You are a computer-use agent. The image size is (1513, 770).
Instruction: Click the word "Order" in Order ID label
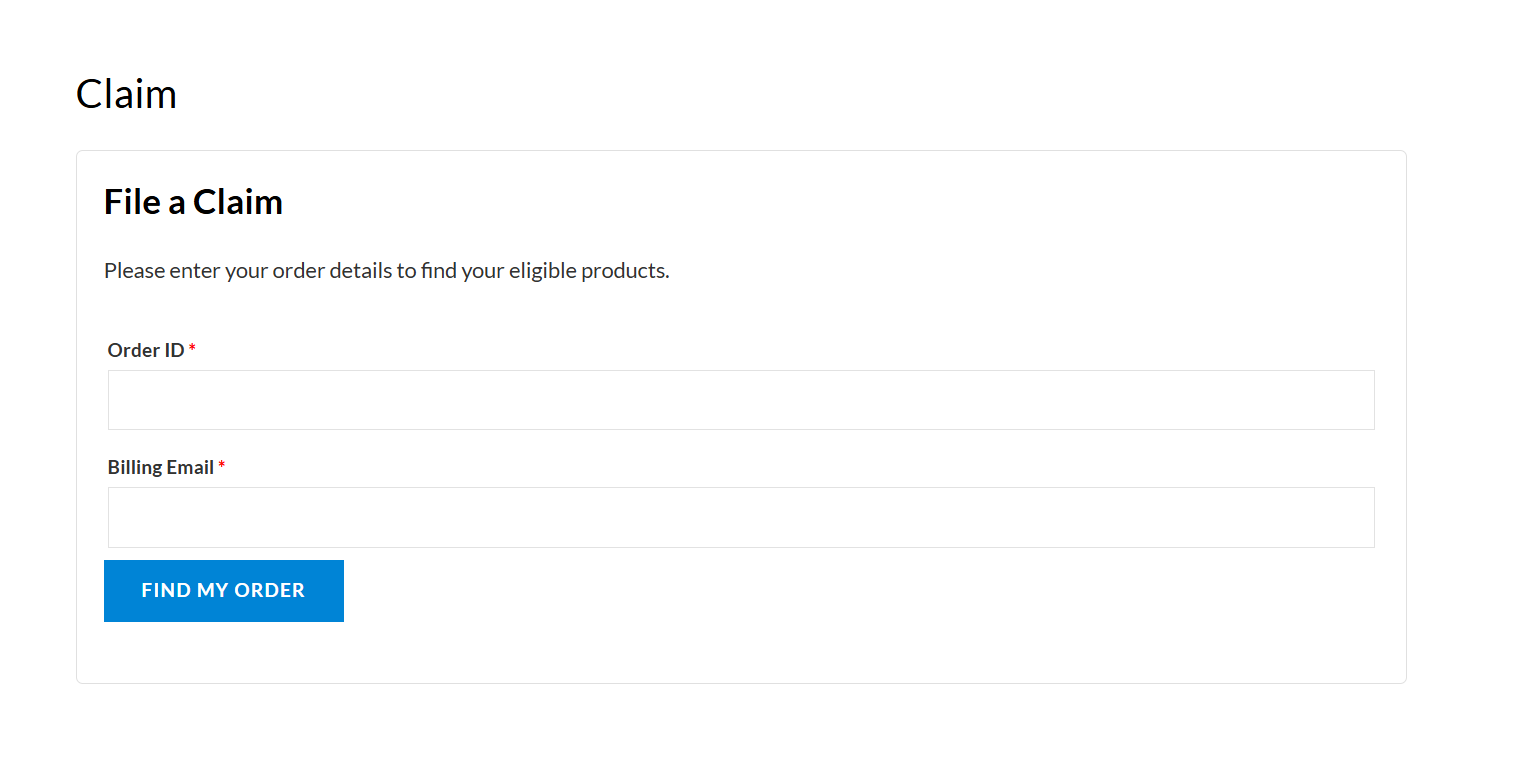(x=134, y=350)
